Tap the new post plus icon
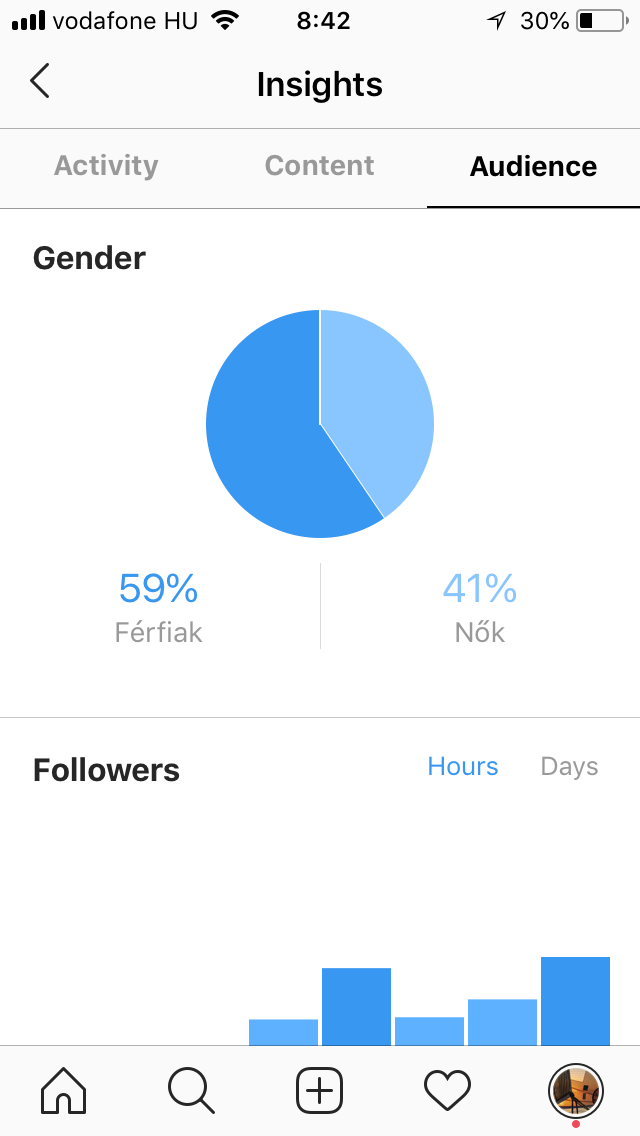 click(319, 1092)
